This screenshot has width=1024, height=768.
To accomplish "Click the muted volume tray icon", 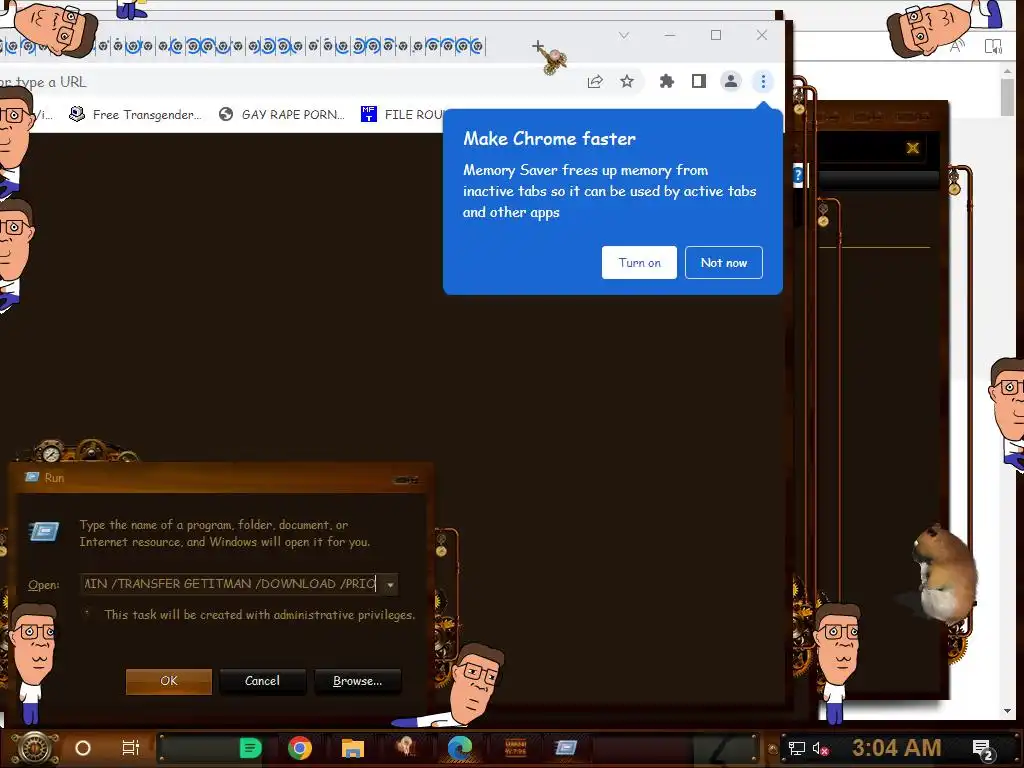I will pos(820,748).
